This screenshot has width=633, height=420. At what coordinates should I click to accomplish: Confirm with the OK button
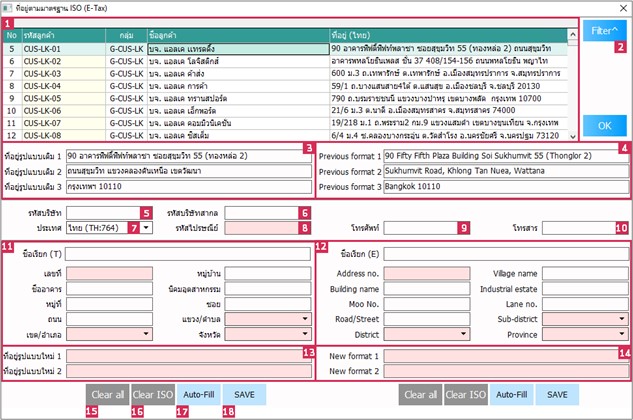coord(604,126)
